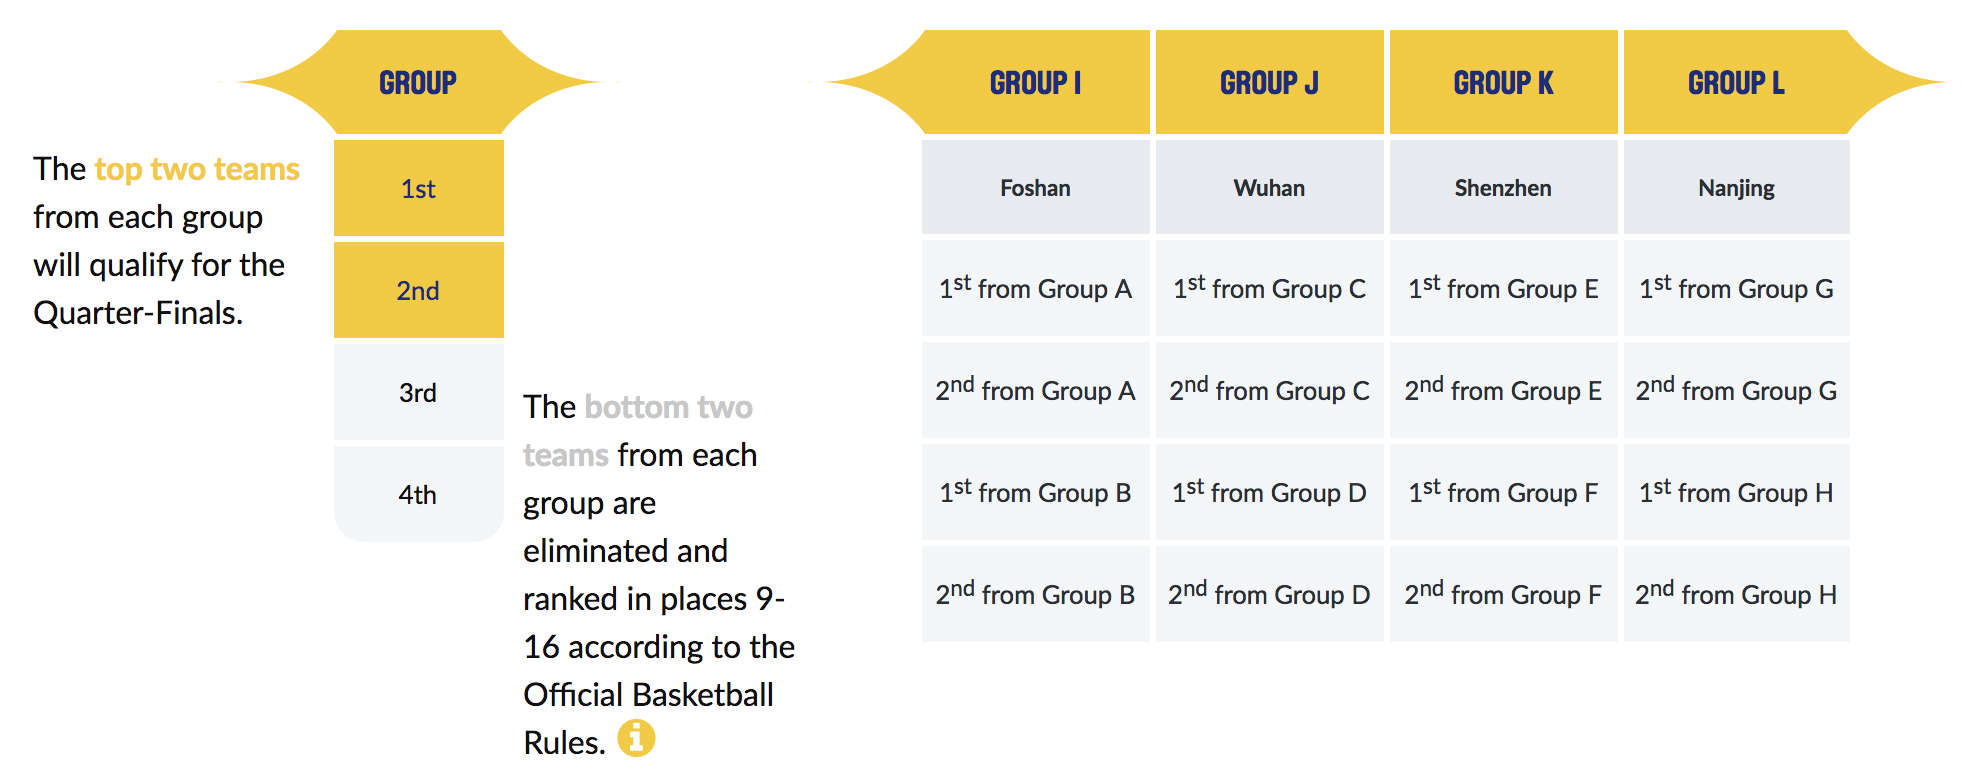
Task: Click '2nd from Group C' cell
Action: (1270, 390)
